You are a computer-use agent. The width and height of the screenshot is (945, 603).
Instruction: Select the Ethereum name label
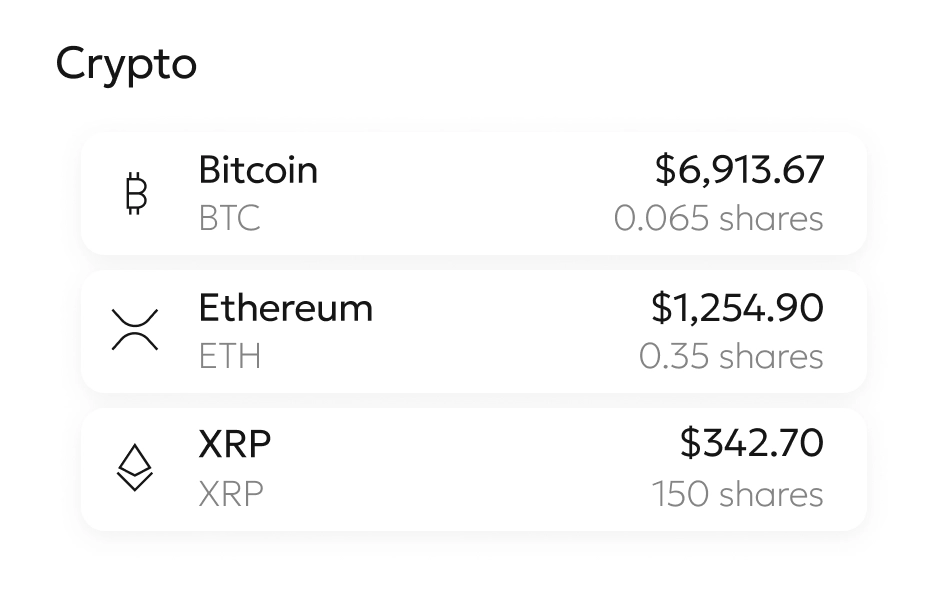[x=285, y=308]
